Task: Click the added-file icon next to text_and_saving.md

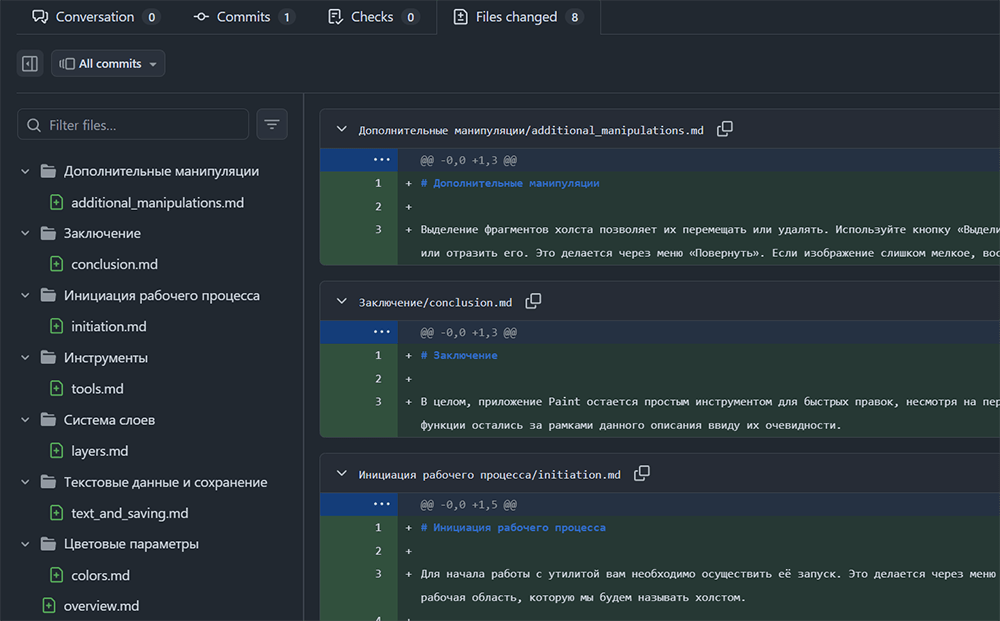Action: point(57,513)
